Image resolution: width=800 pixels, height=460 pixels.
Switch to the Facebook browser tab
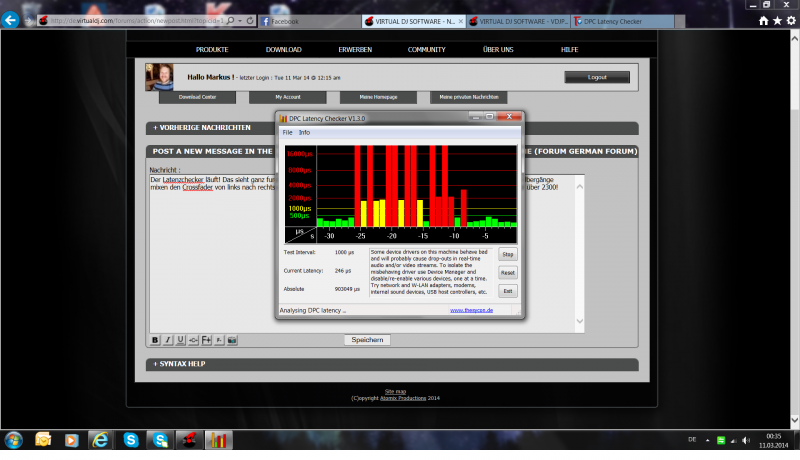click(309, 21)
